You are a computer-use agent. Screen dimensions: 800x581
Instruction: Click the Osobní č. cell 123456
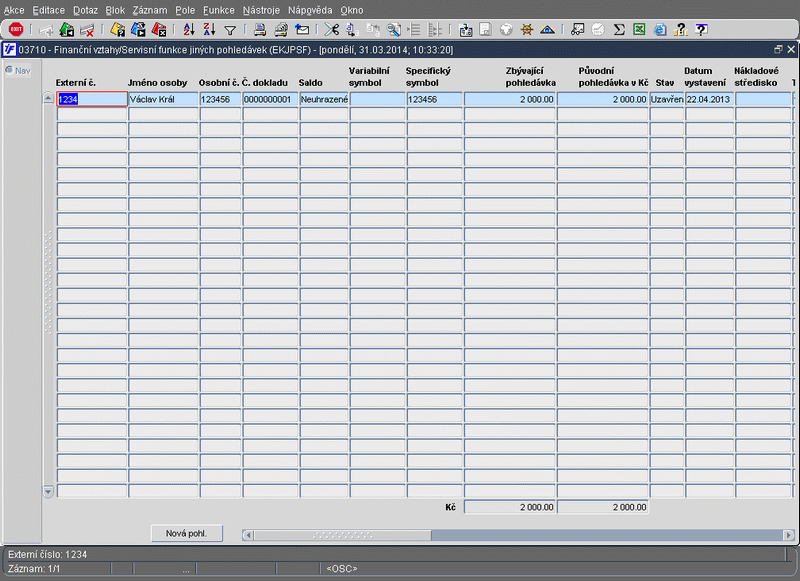220,99
